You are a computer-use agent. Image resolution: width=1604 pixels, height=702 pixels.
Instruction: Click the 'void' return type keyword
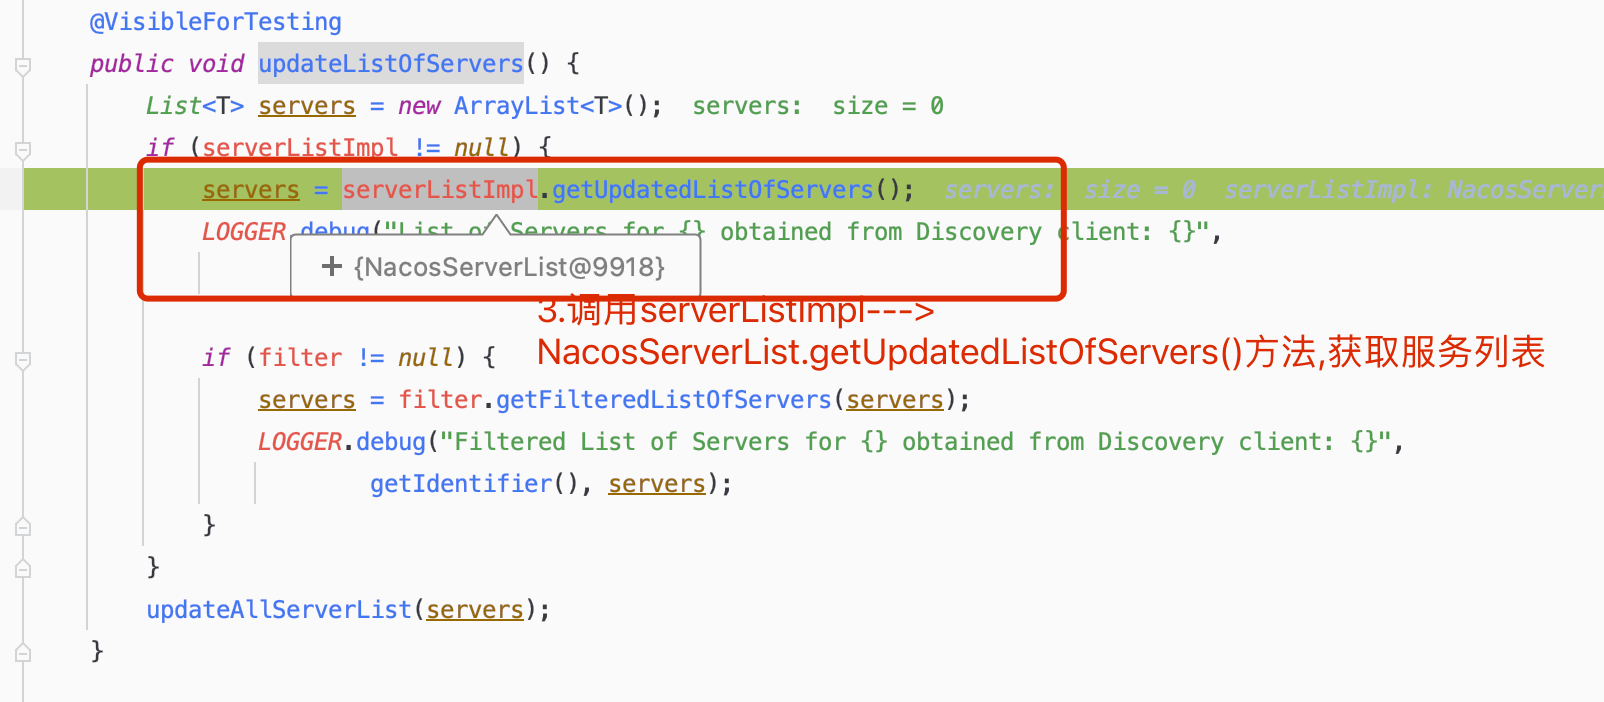[x=216, y=64]
